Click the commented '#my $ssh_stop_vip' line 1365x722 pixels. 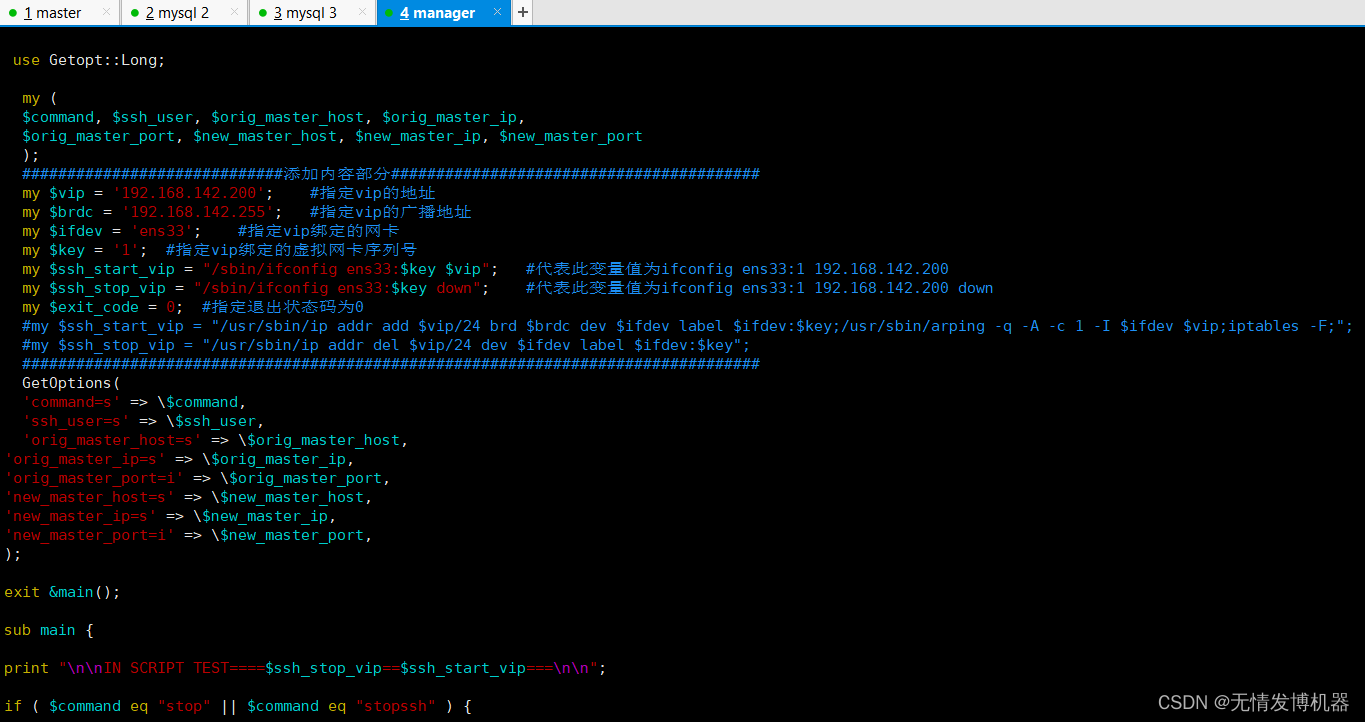point(386,345)
